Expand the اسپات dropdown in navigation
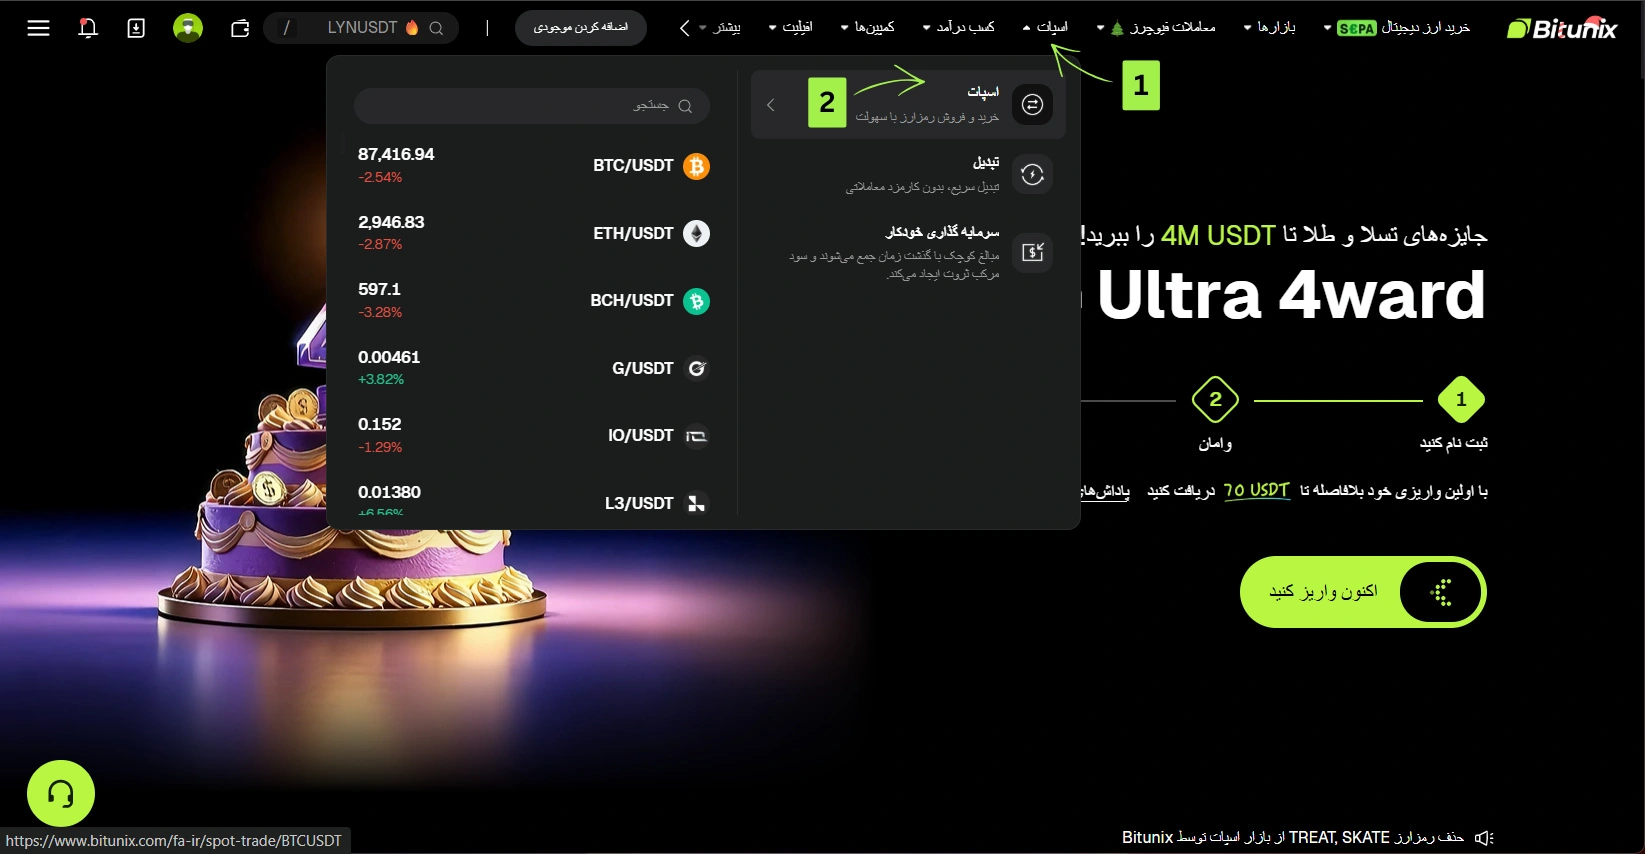 pos(1046,28)
